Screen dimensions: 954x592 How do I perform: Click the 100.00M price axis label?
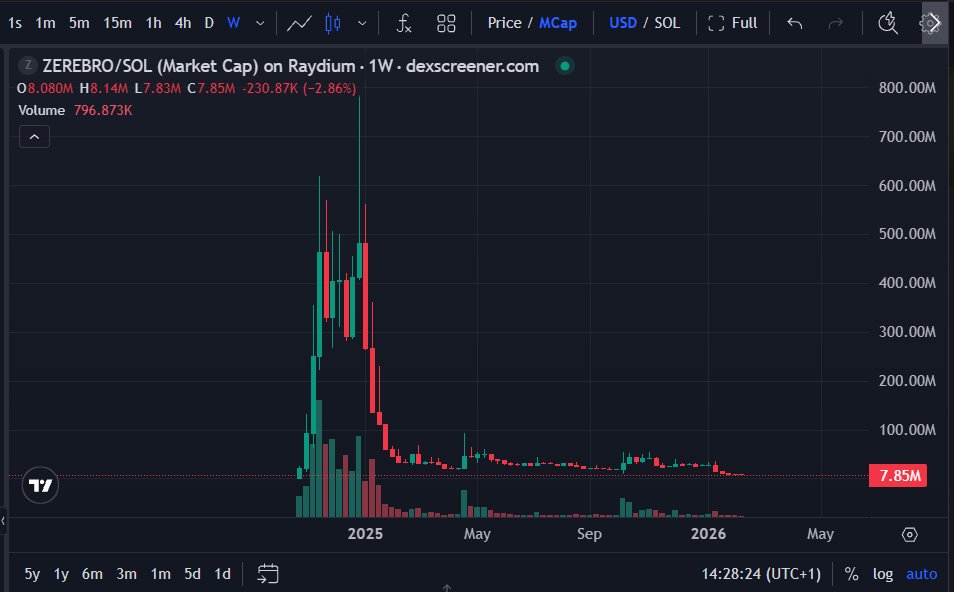point(907,430)
